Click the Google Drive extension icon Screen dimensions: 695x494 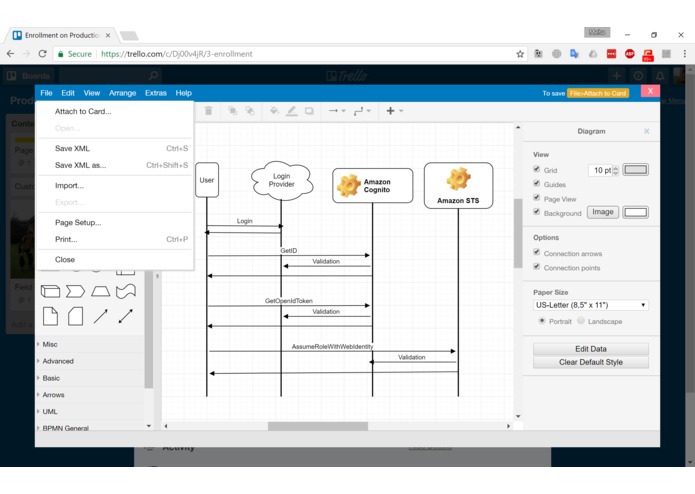click(x=593, y=54)
